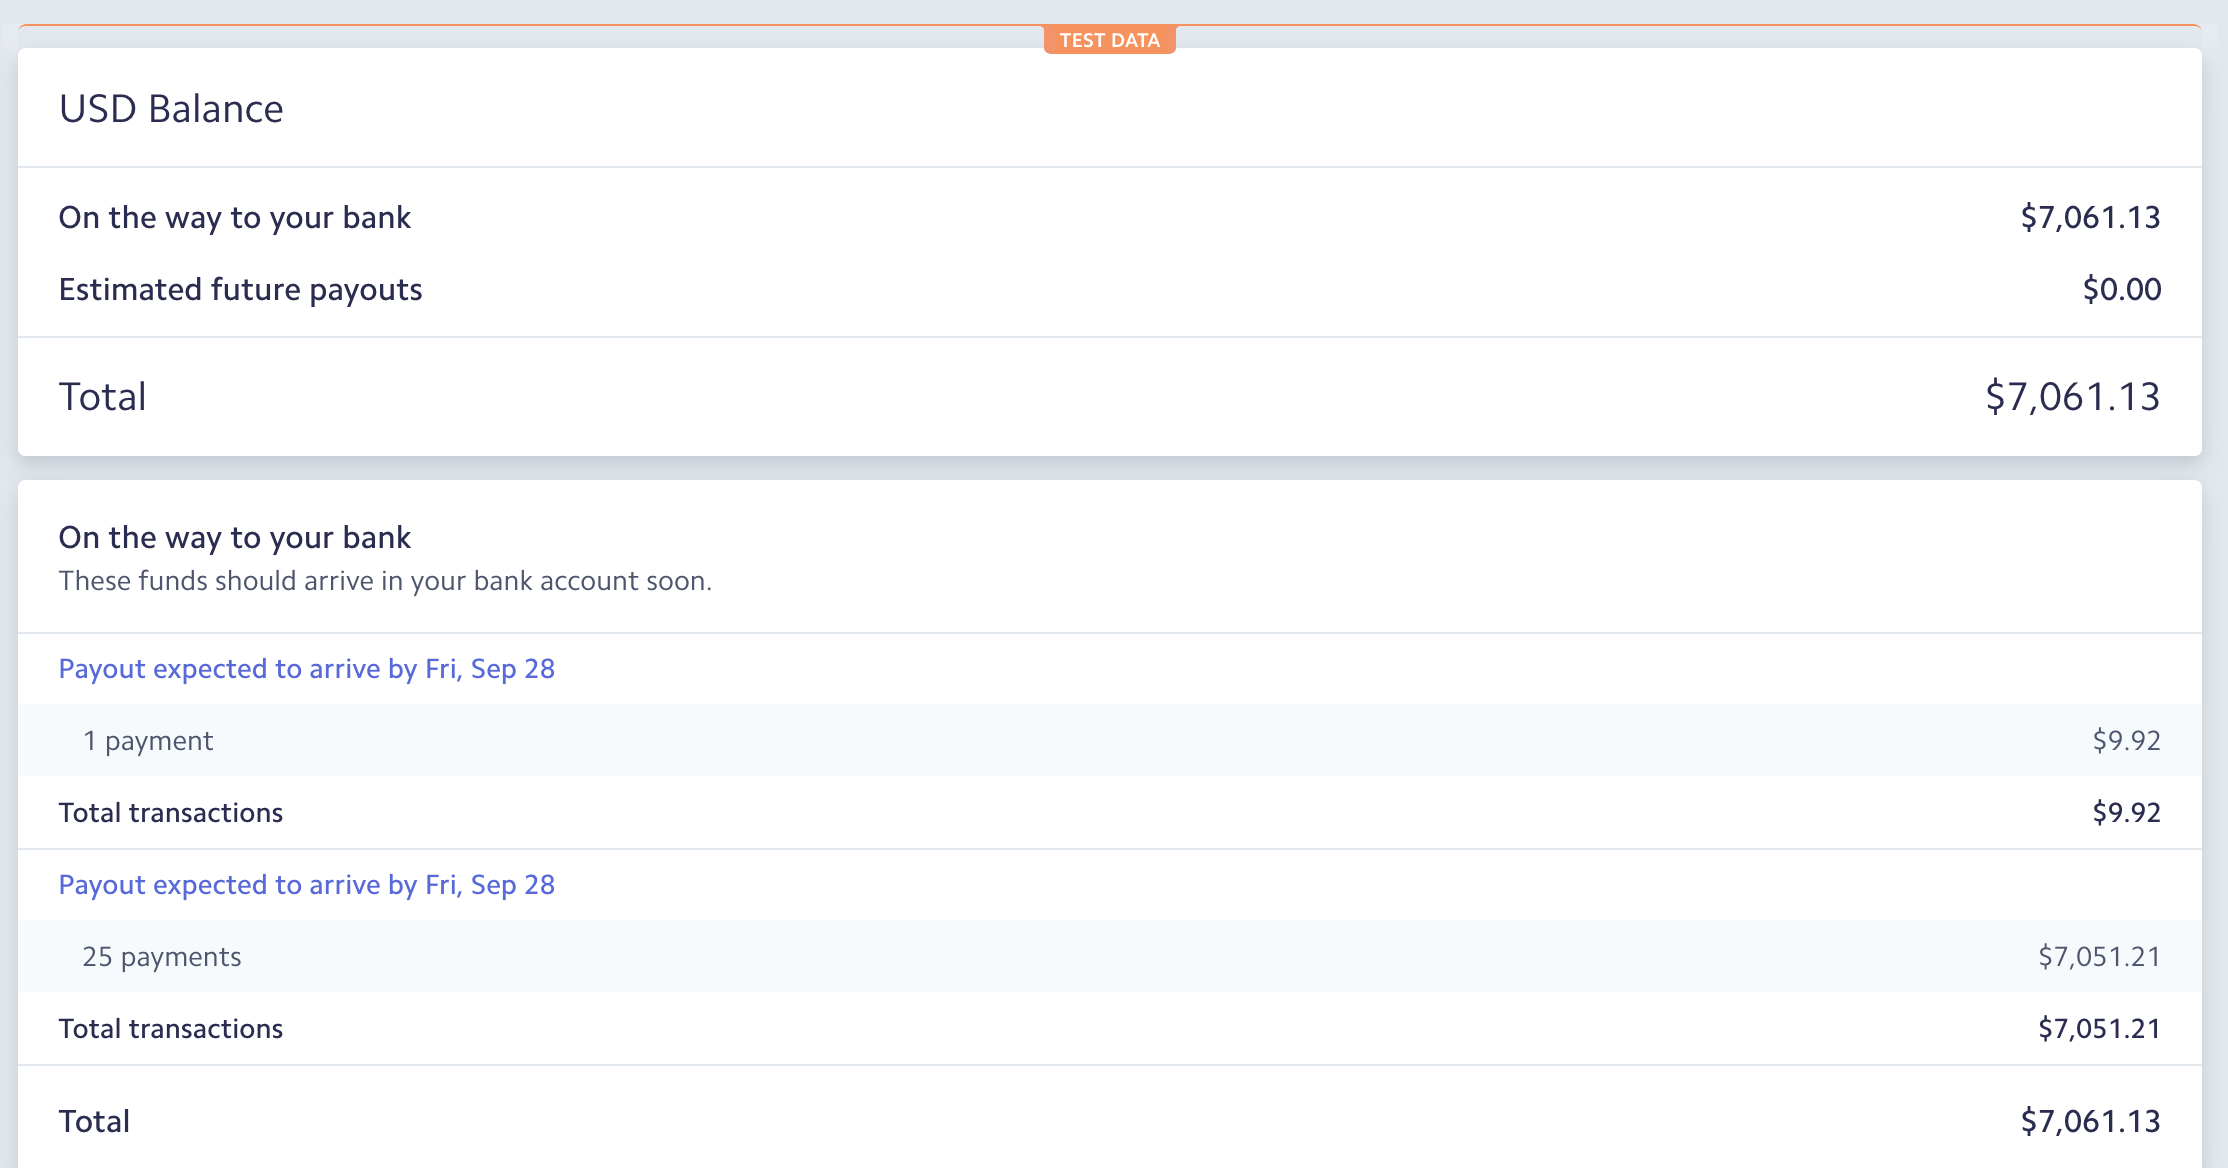
Task: Click Total transactions label for $9.92 payout
Action: pyautogui.click(x=171, y=813)
